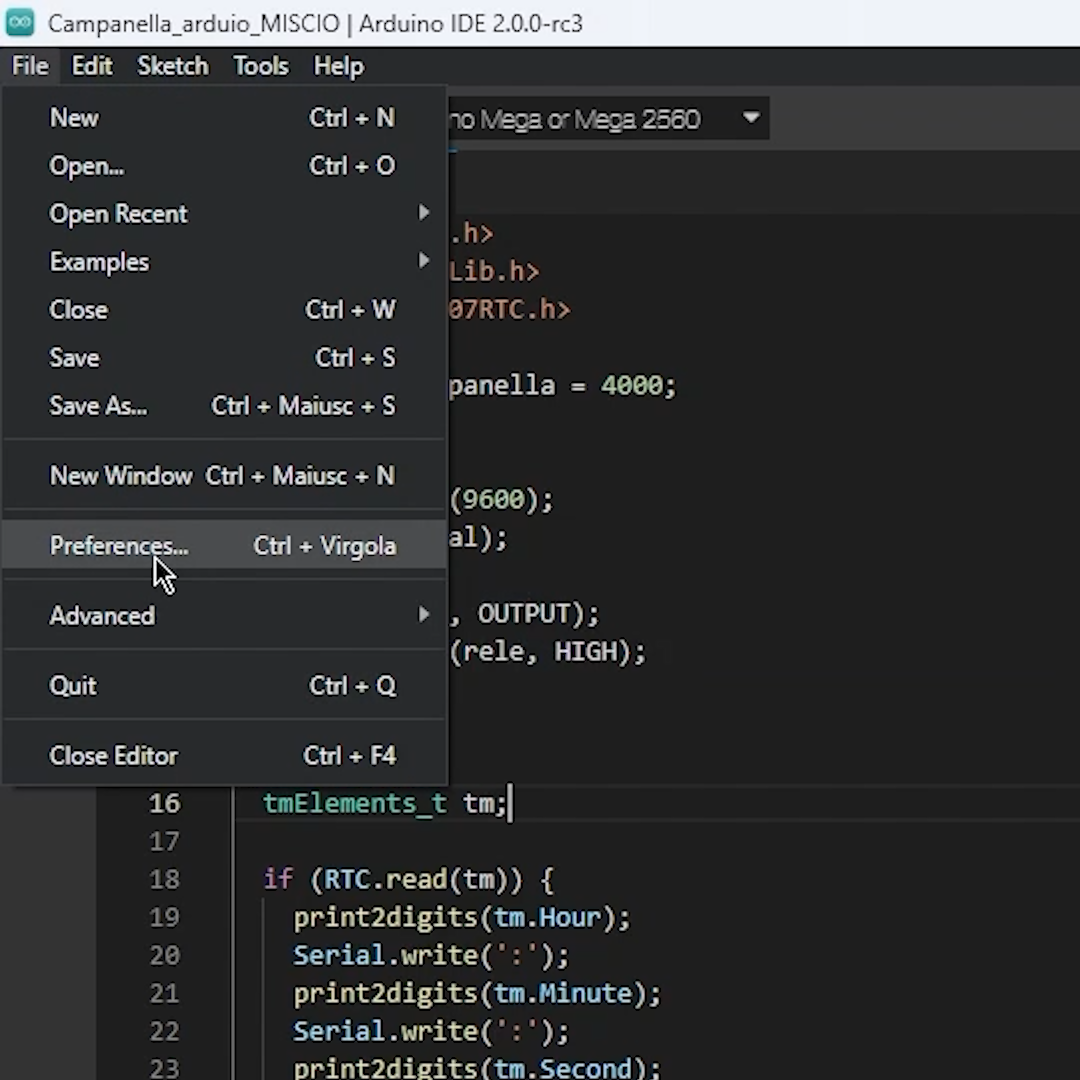Click the '(rele, HIGH);' code text
This screenshot has width=1080, height=1080.
pos(548,652)
